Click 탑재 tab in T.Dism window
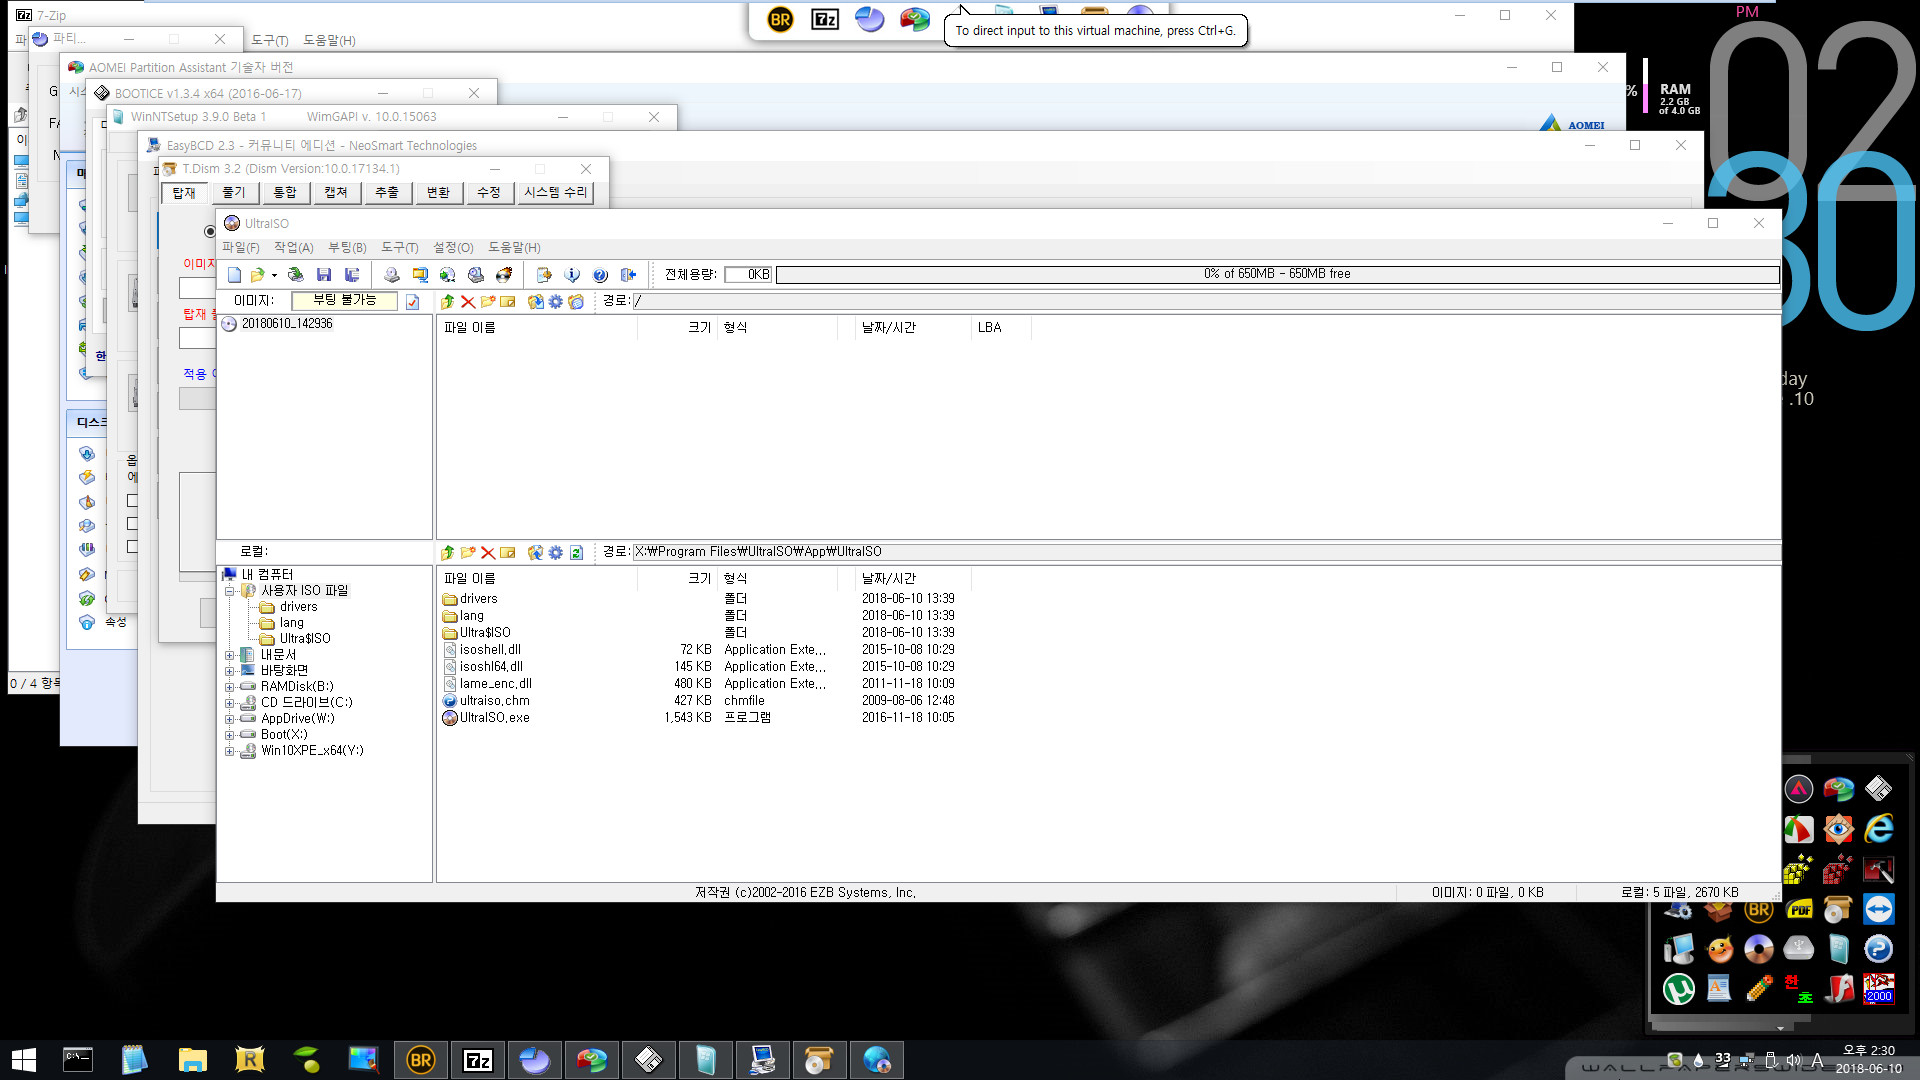This screenshot has height=1080, width=1920. click(184, 192)
